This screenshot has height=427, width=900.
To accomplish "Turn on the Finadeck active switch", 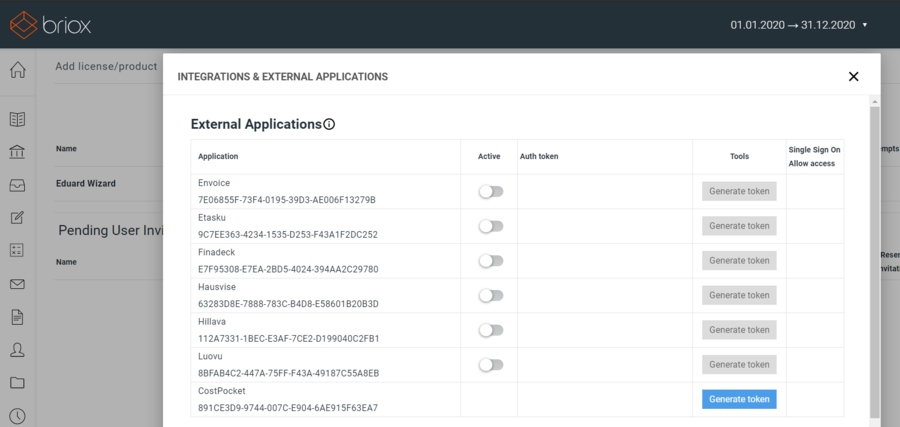I will click(x=490, y=261).
